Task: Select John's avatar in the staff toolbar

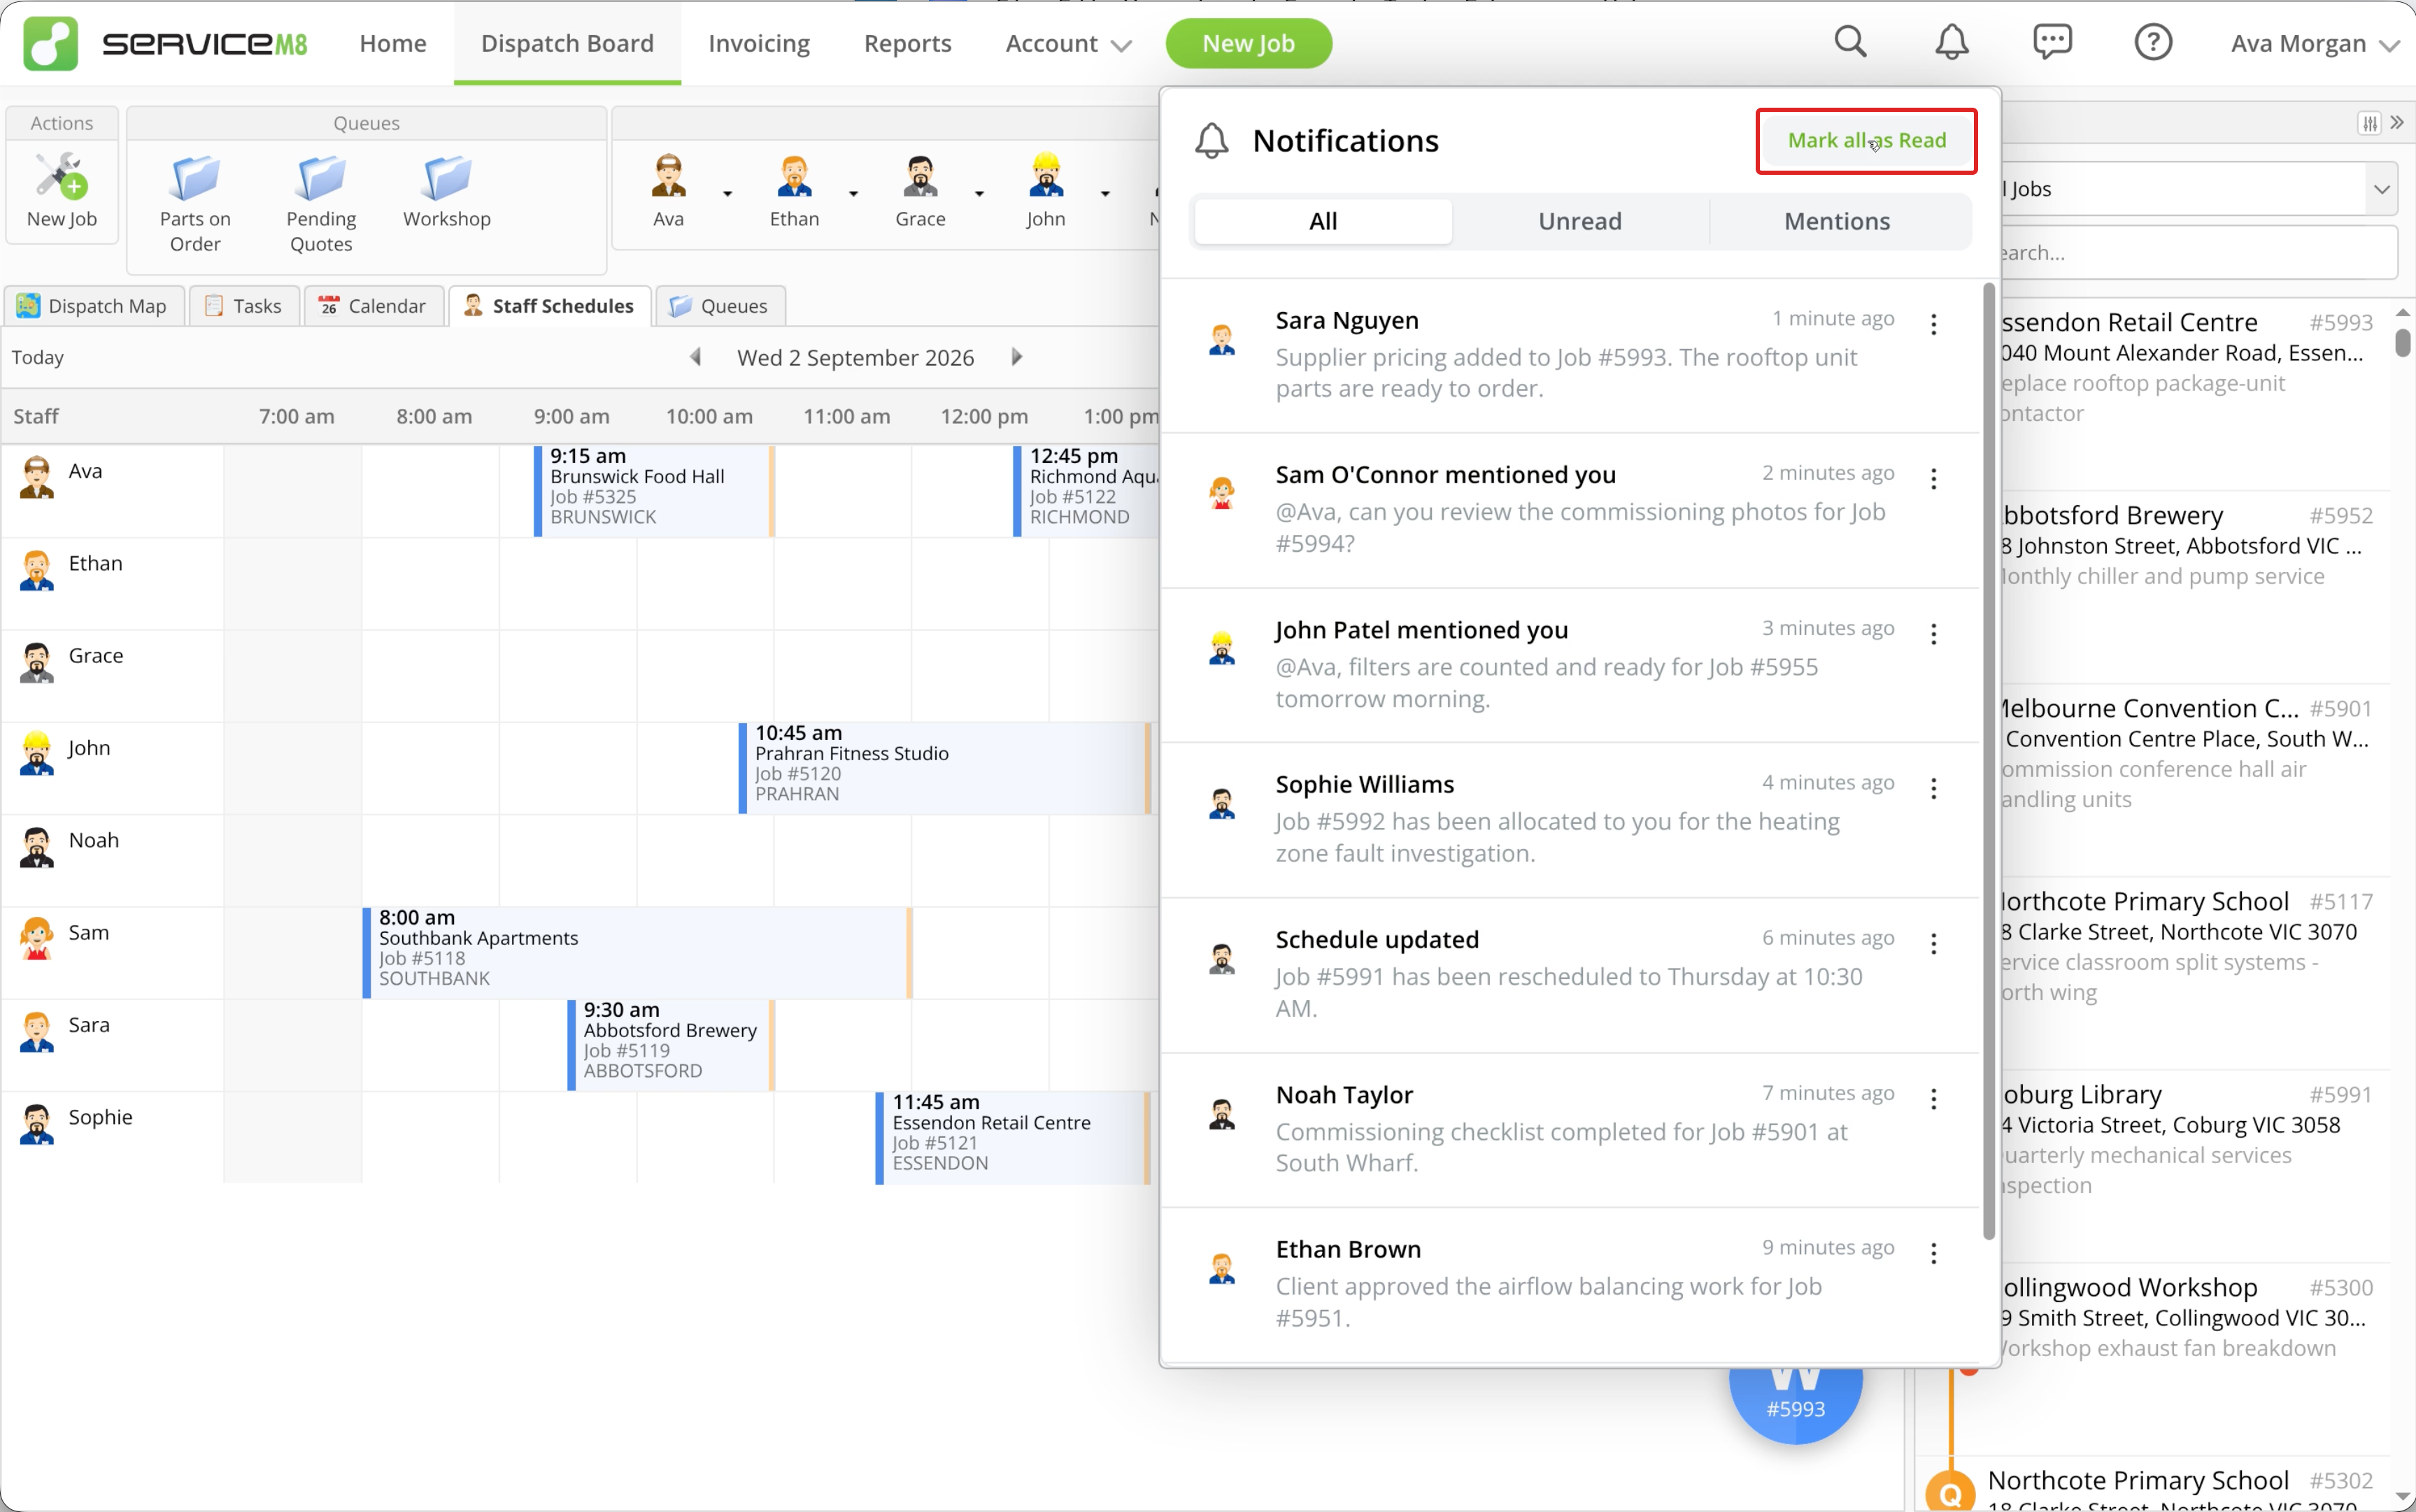Action: [x=1046, y=176]
